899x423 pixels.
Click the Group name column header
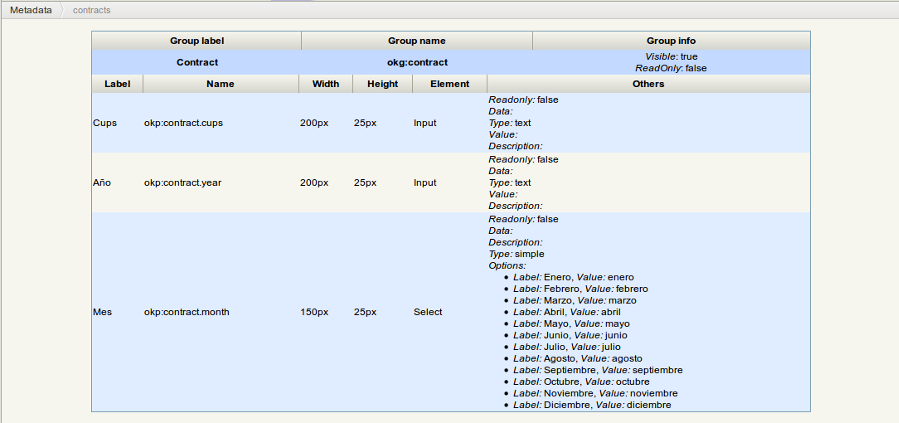[416, 41]
